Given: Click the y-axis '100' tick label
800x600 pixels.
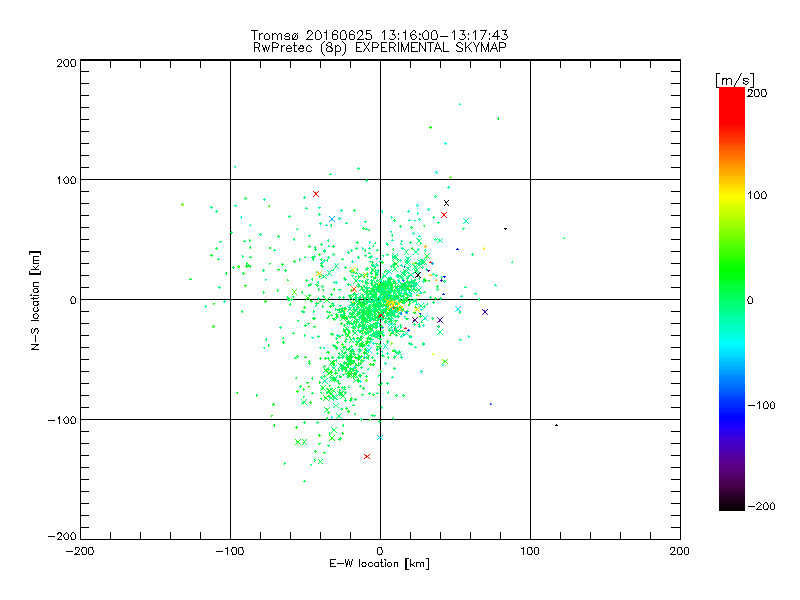Looking at the screenshot, I should pos(66,180).
